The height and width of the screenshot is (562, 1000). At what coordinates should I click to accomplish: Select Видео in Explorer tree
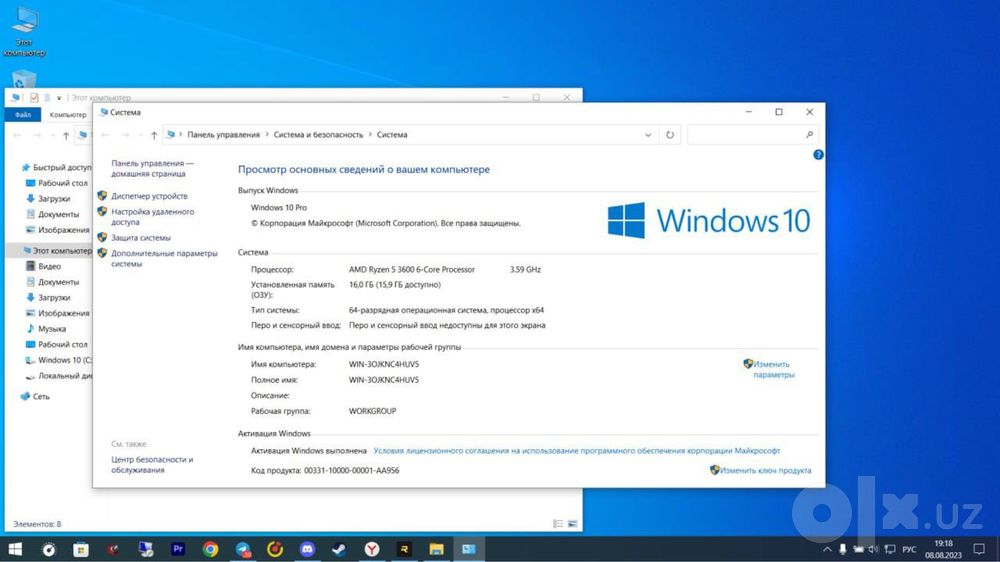[x=49, y=266]
